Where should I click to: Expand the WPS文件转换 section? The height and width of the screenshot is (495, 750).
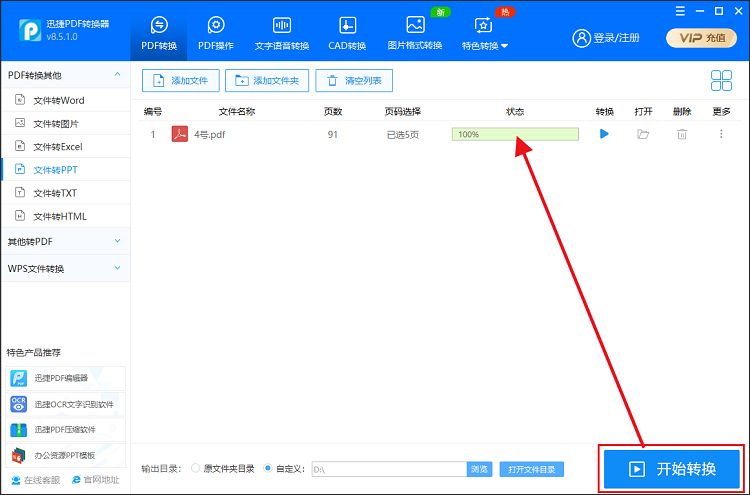[x=65, y=268]
